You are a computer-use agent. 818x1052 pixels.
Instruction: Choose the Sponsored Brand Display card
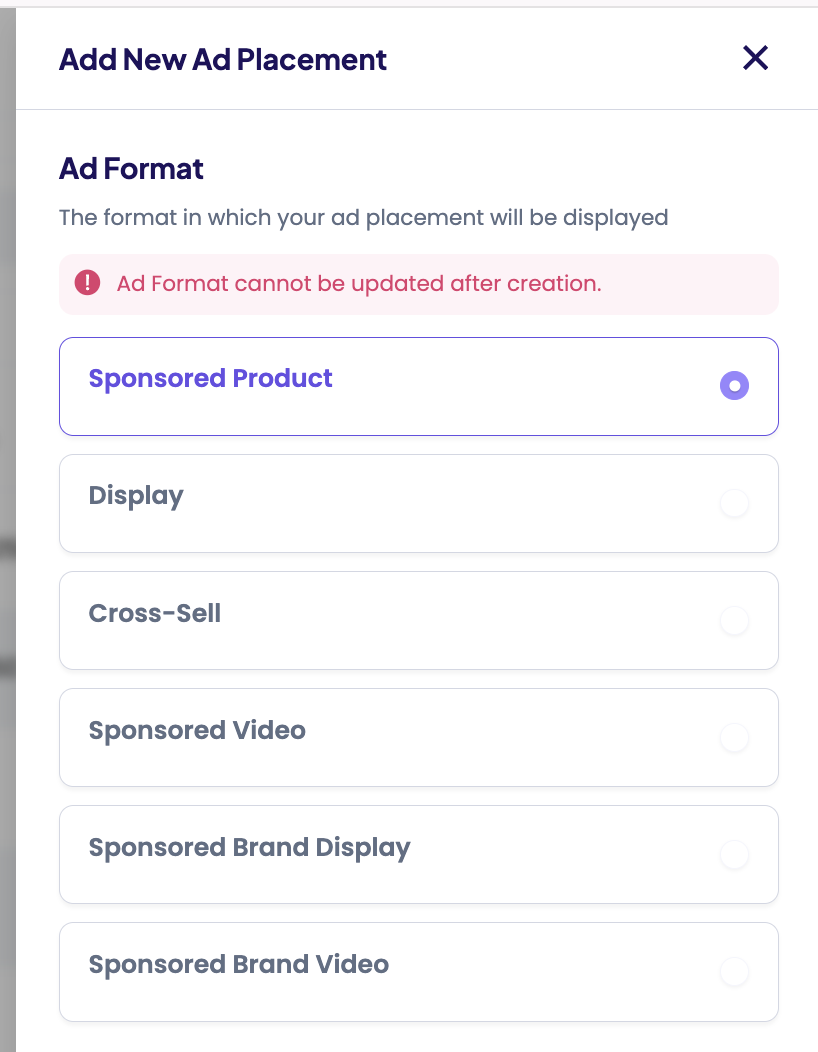(418, 855)
